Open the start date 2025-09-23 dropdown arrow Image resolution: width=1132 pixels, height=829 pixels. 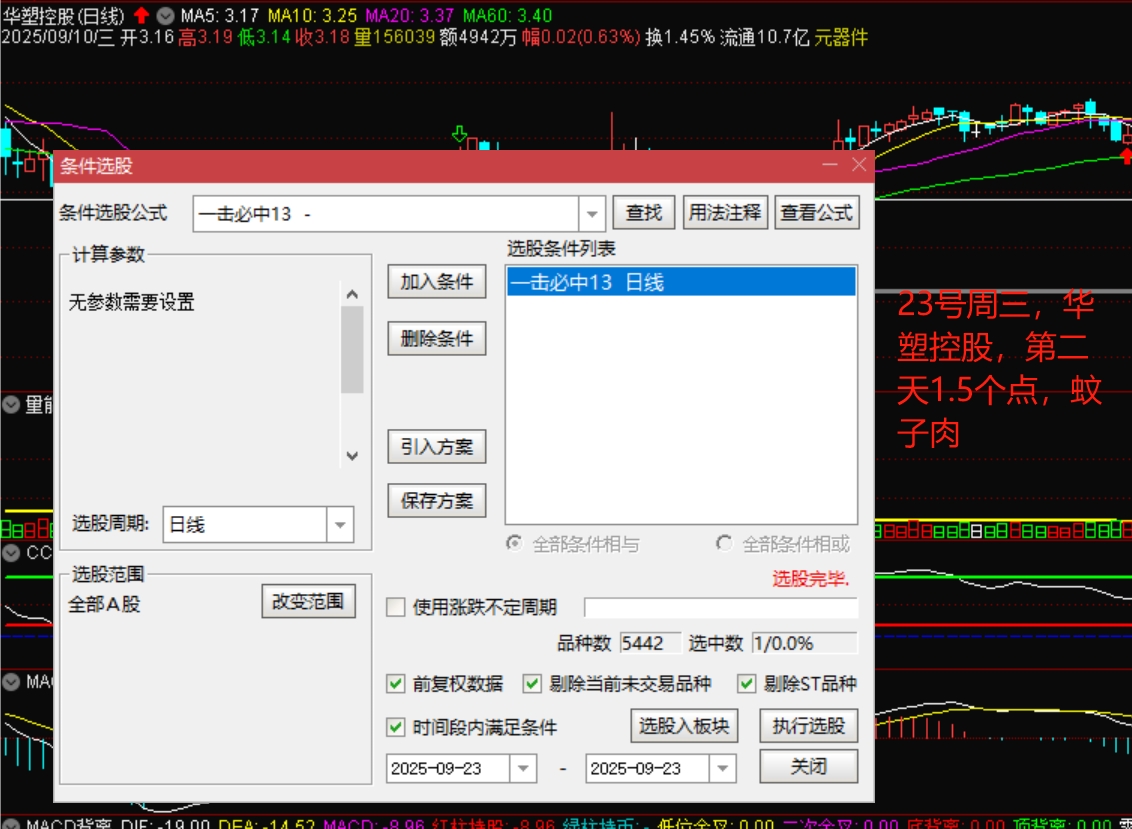point(523,768)
